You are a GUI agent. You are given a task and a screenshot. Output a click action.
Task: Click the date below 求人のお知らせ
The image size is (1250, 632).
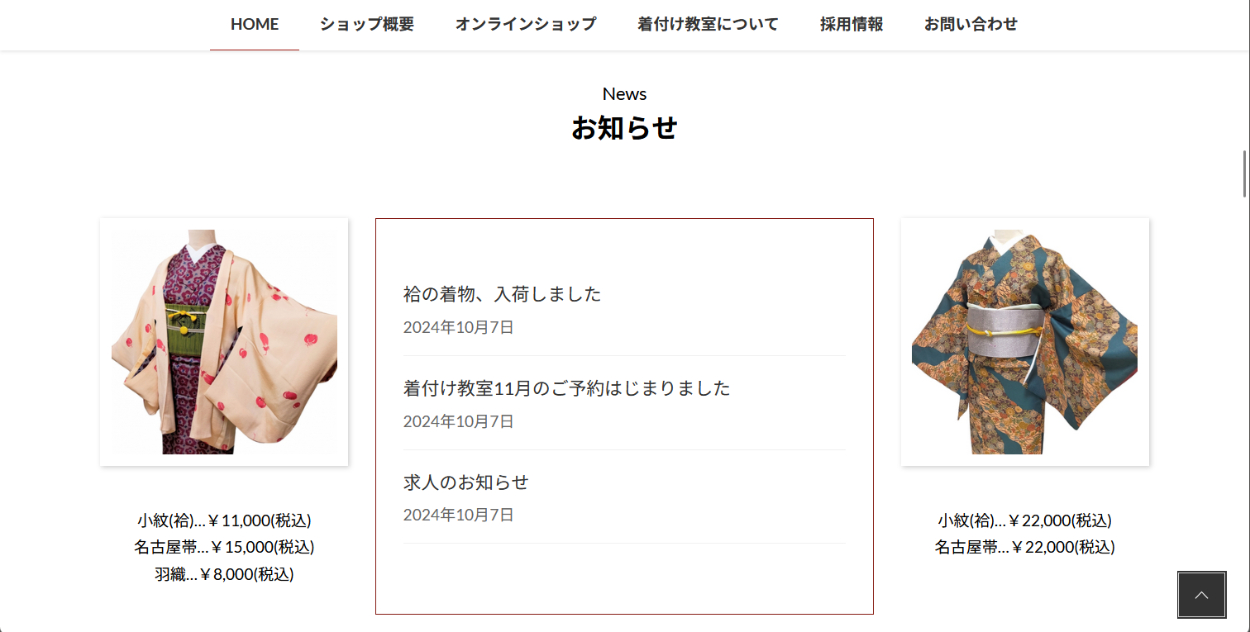[x=458, y=515]
